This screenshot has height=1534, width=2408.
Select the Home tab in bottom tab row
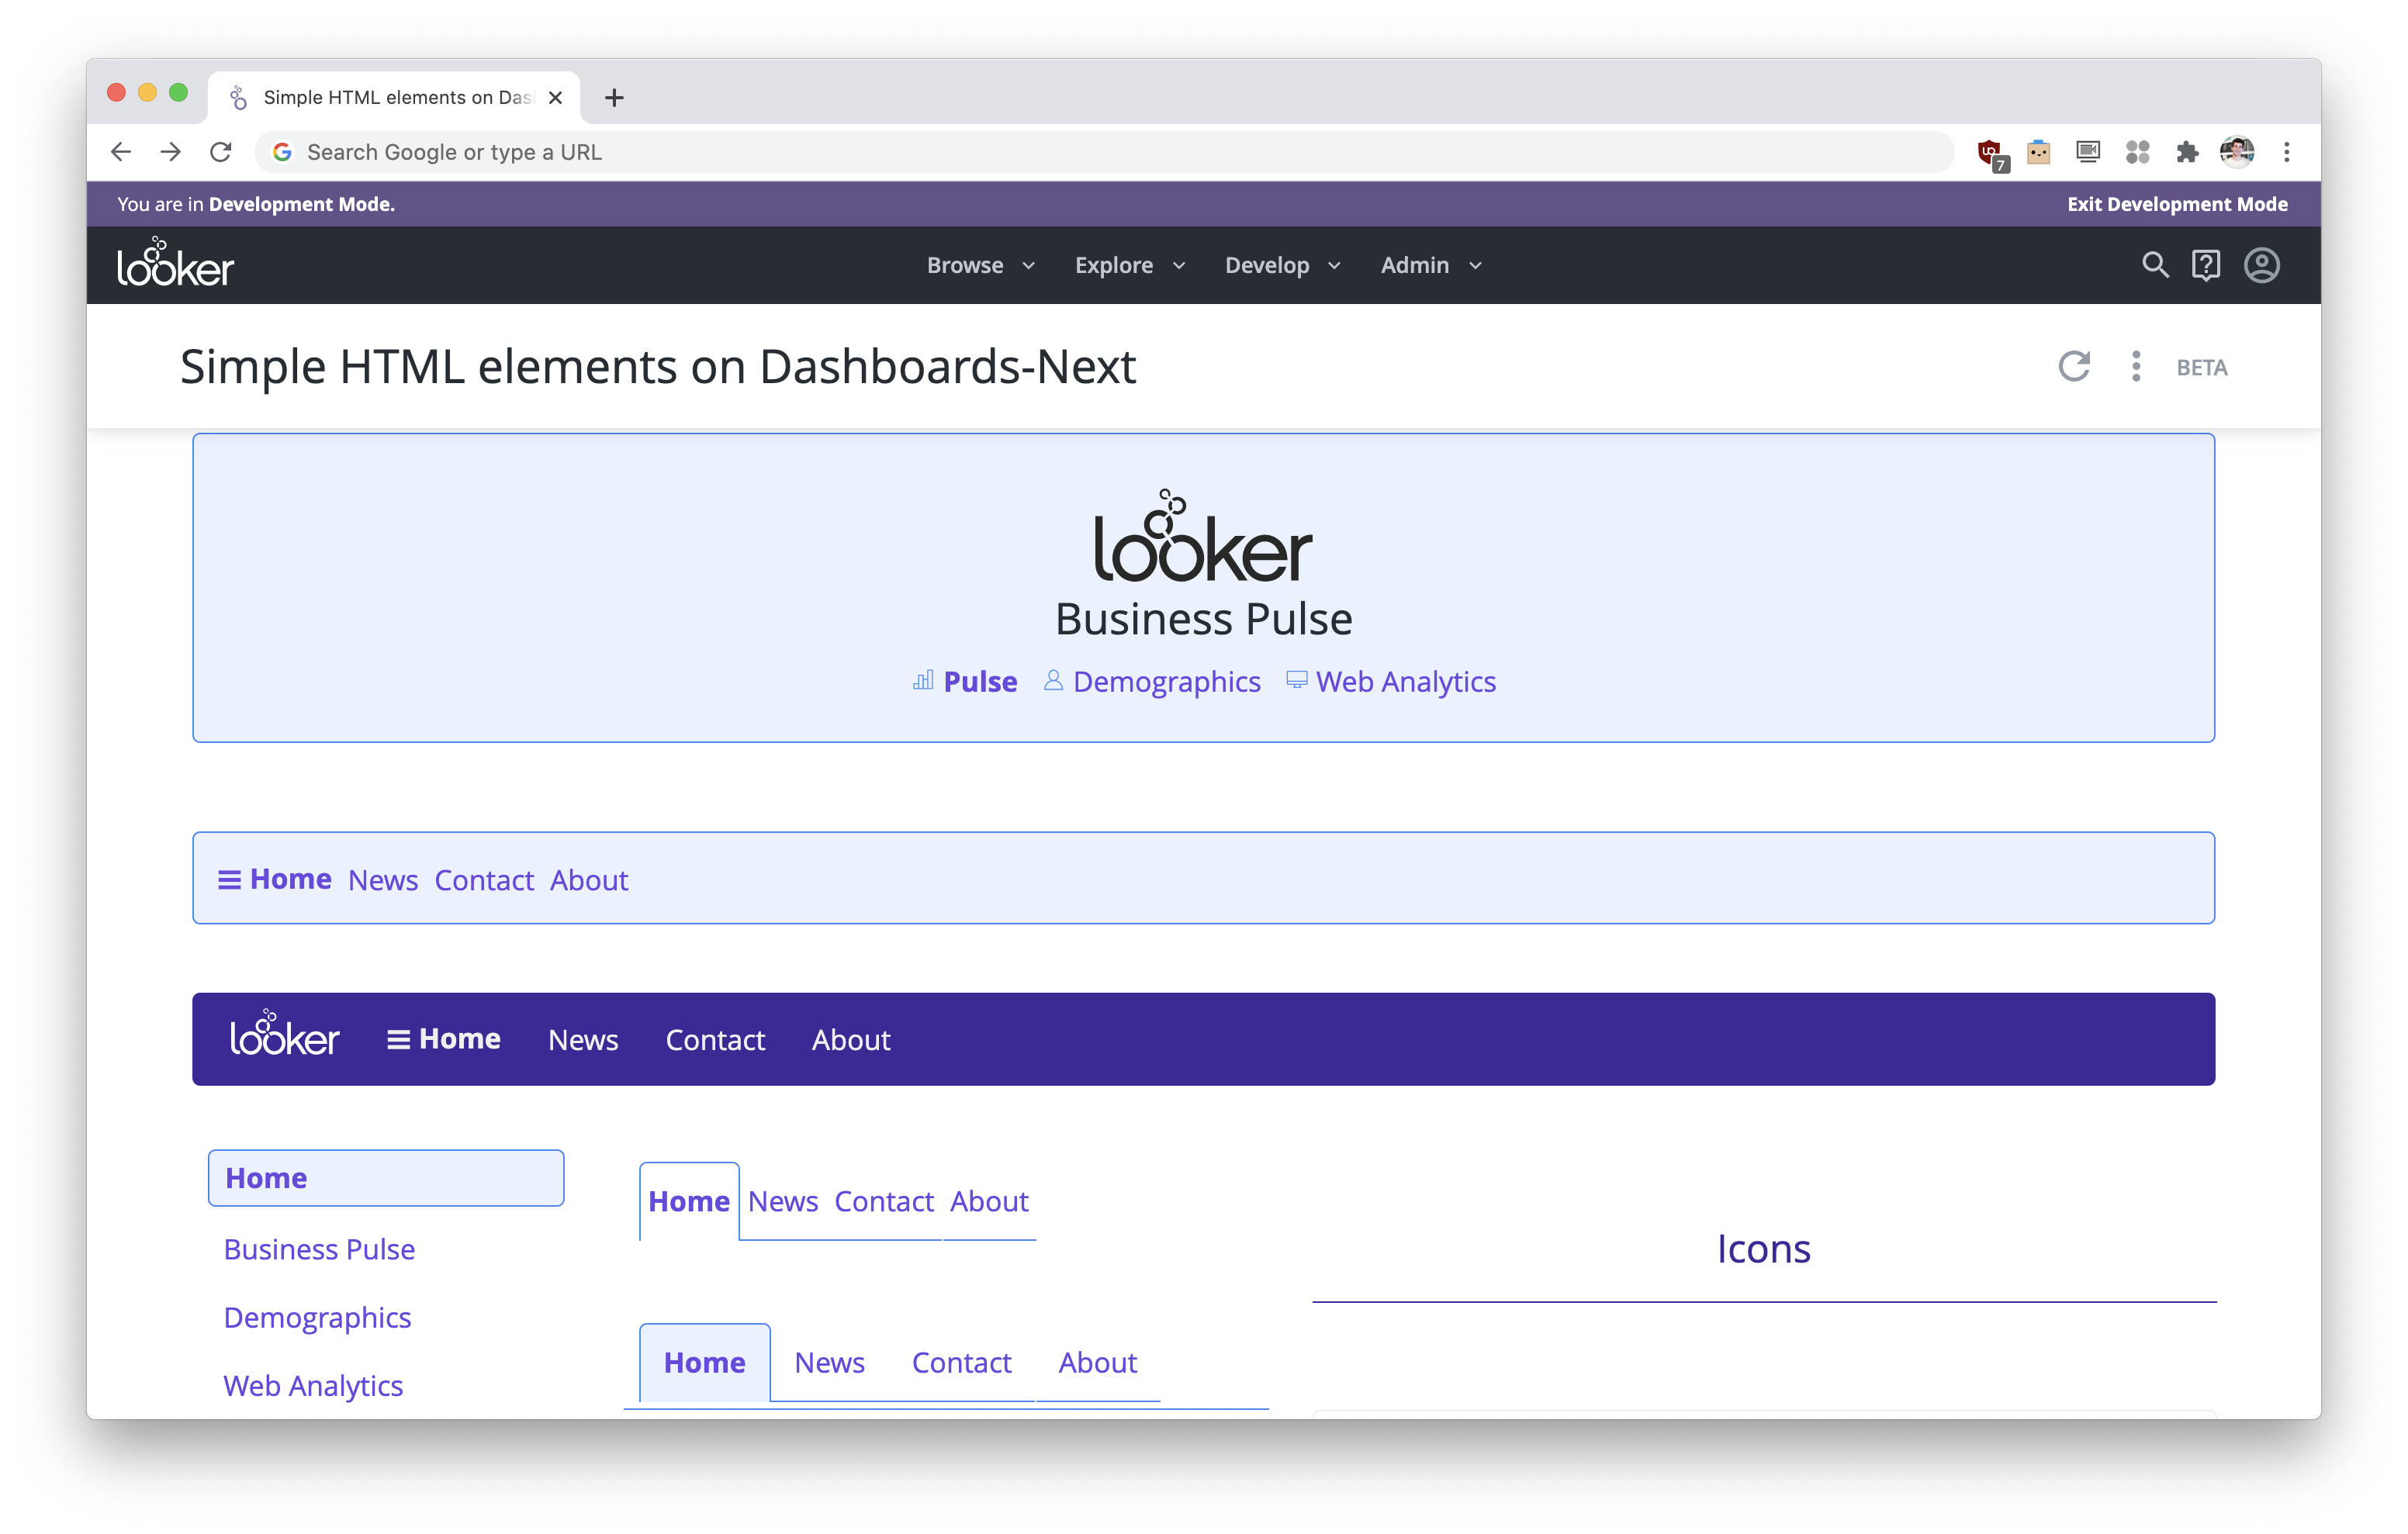coord(704,1362)
